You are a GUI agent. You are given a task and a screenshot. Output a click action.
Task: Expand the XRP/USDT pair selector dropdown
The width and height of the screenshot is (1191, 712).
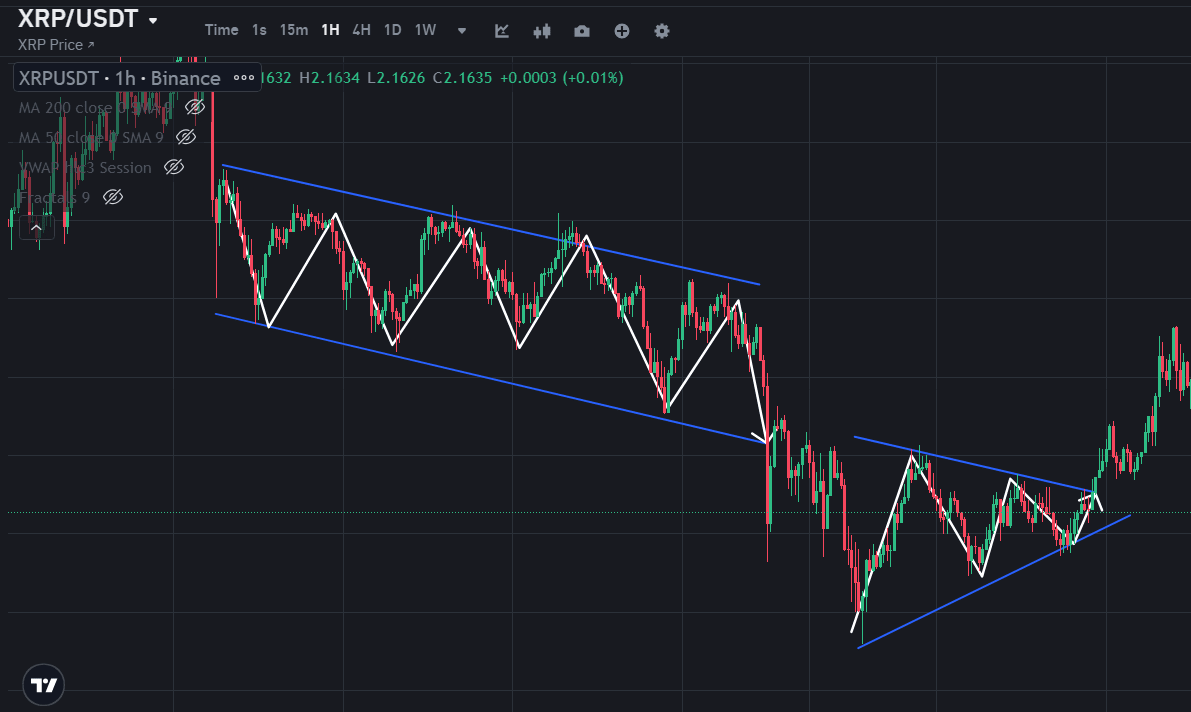pyautogui.click(x=153, y=20)
